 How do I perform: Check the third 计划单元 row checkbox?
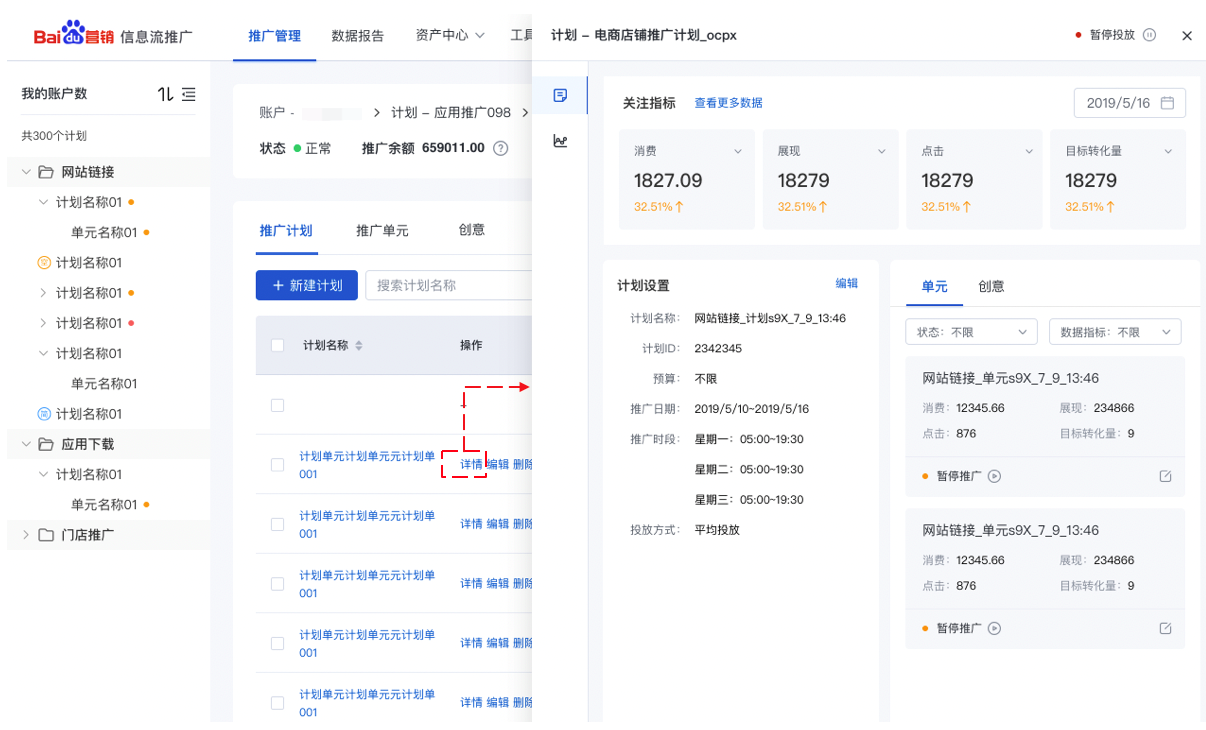pos(277,584)
